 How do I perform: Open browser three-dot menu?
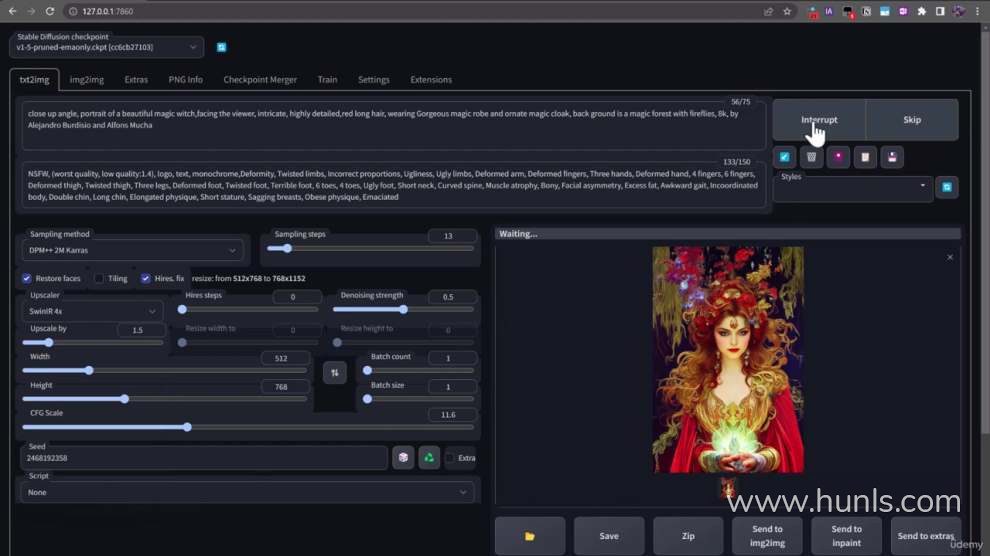pyautogui.click(x=977, y=11)
